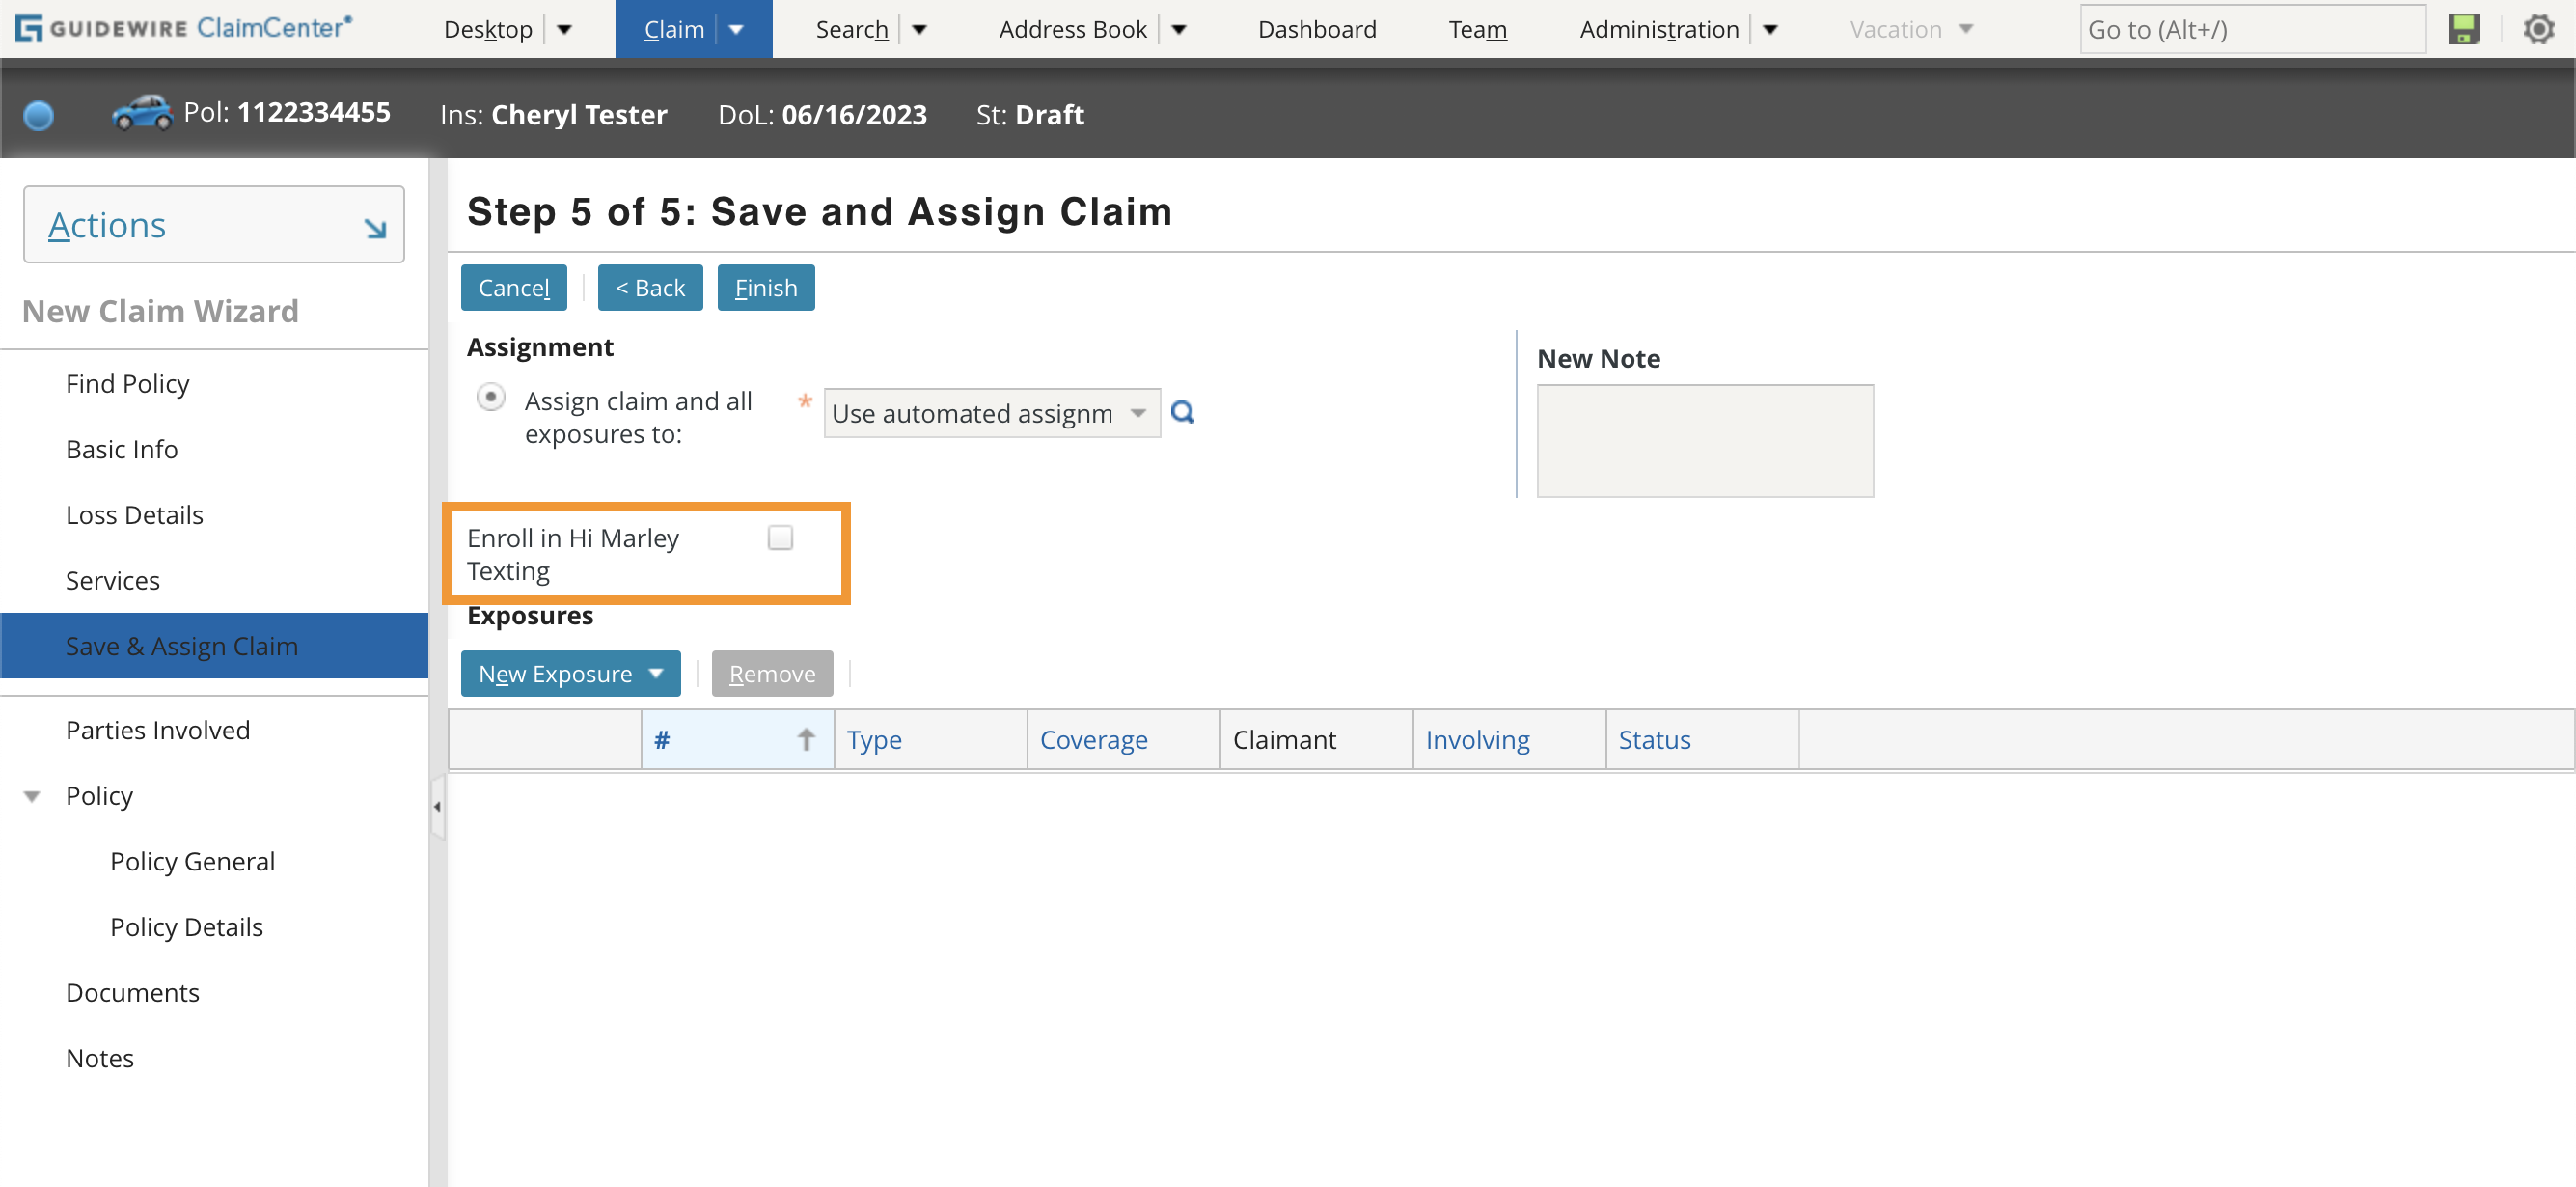This screenshot has width=2576, height=1187.
Task: Click into the New Note text area
Action: 1704,441
